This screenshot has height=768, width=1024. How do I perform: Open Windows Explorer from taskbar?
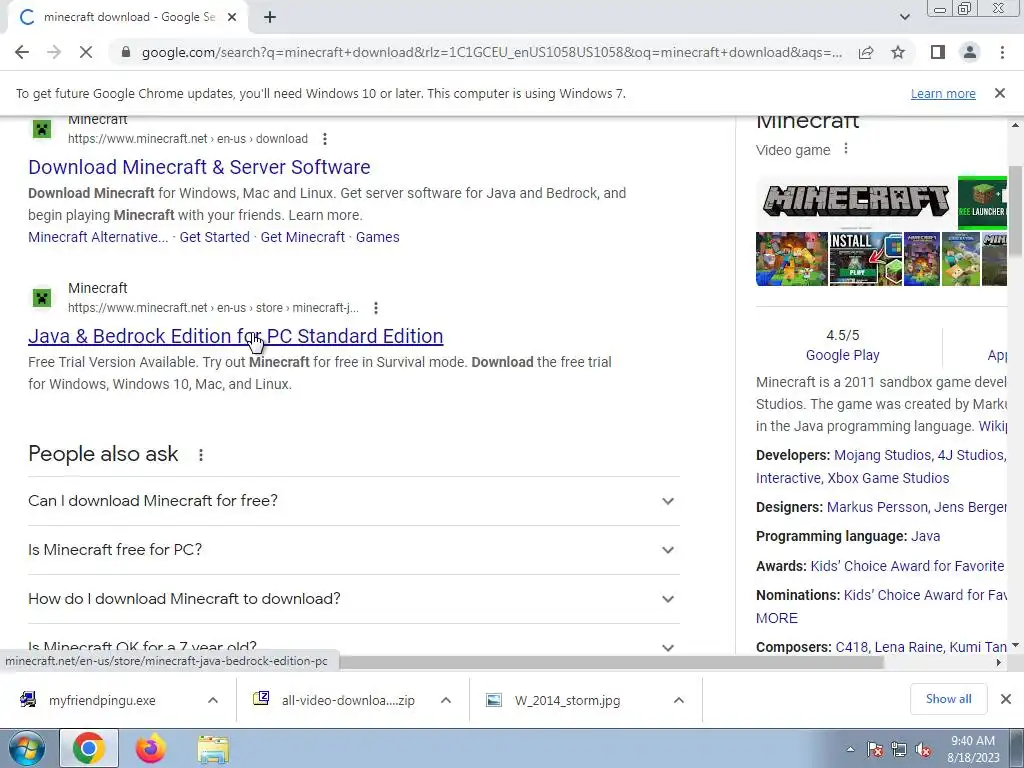[213, 748]
